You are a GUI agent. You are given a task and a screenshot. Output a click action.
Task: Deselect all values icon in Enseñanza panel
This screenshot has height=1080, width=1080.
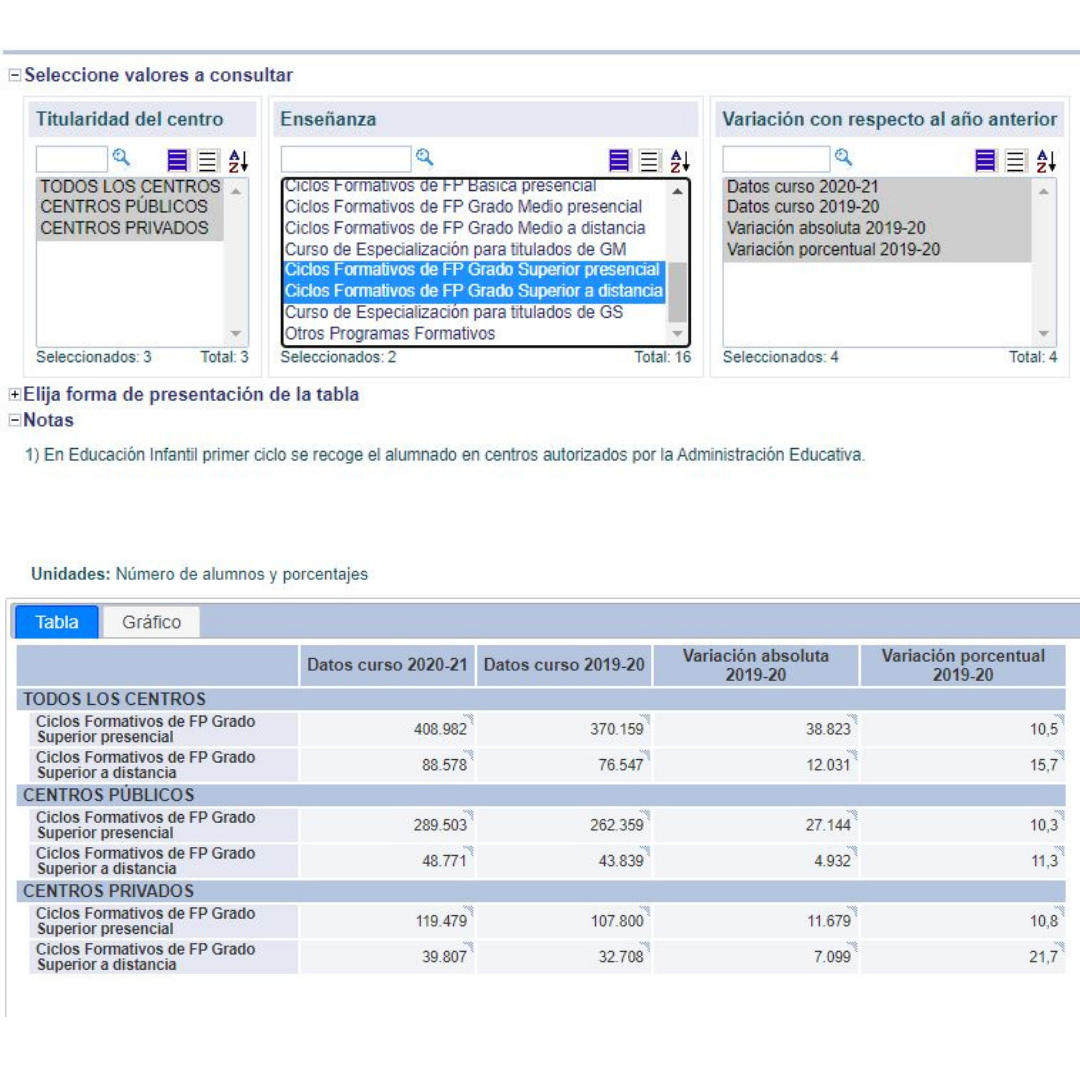click(649, 160)
